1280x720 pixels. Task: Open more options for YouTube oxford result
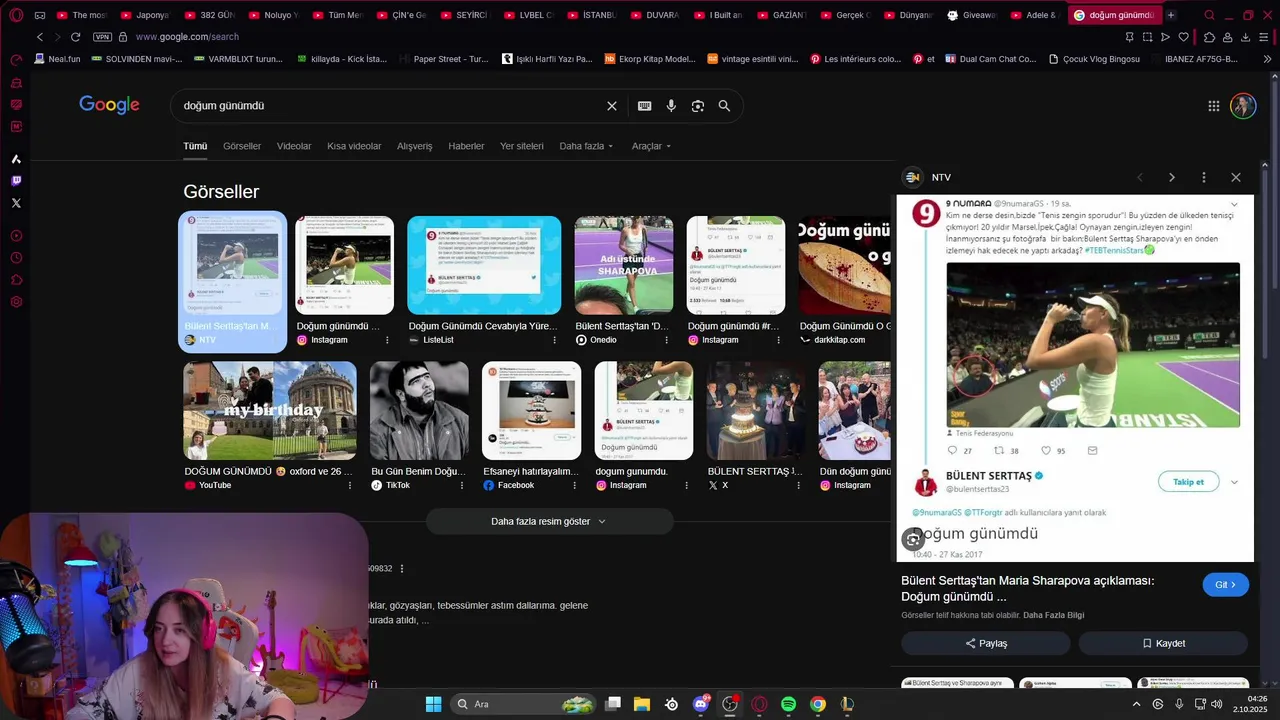[350, 485]
